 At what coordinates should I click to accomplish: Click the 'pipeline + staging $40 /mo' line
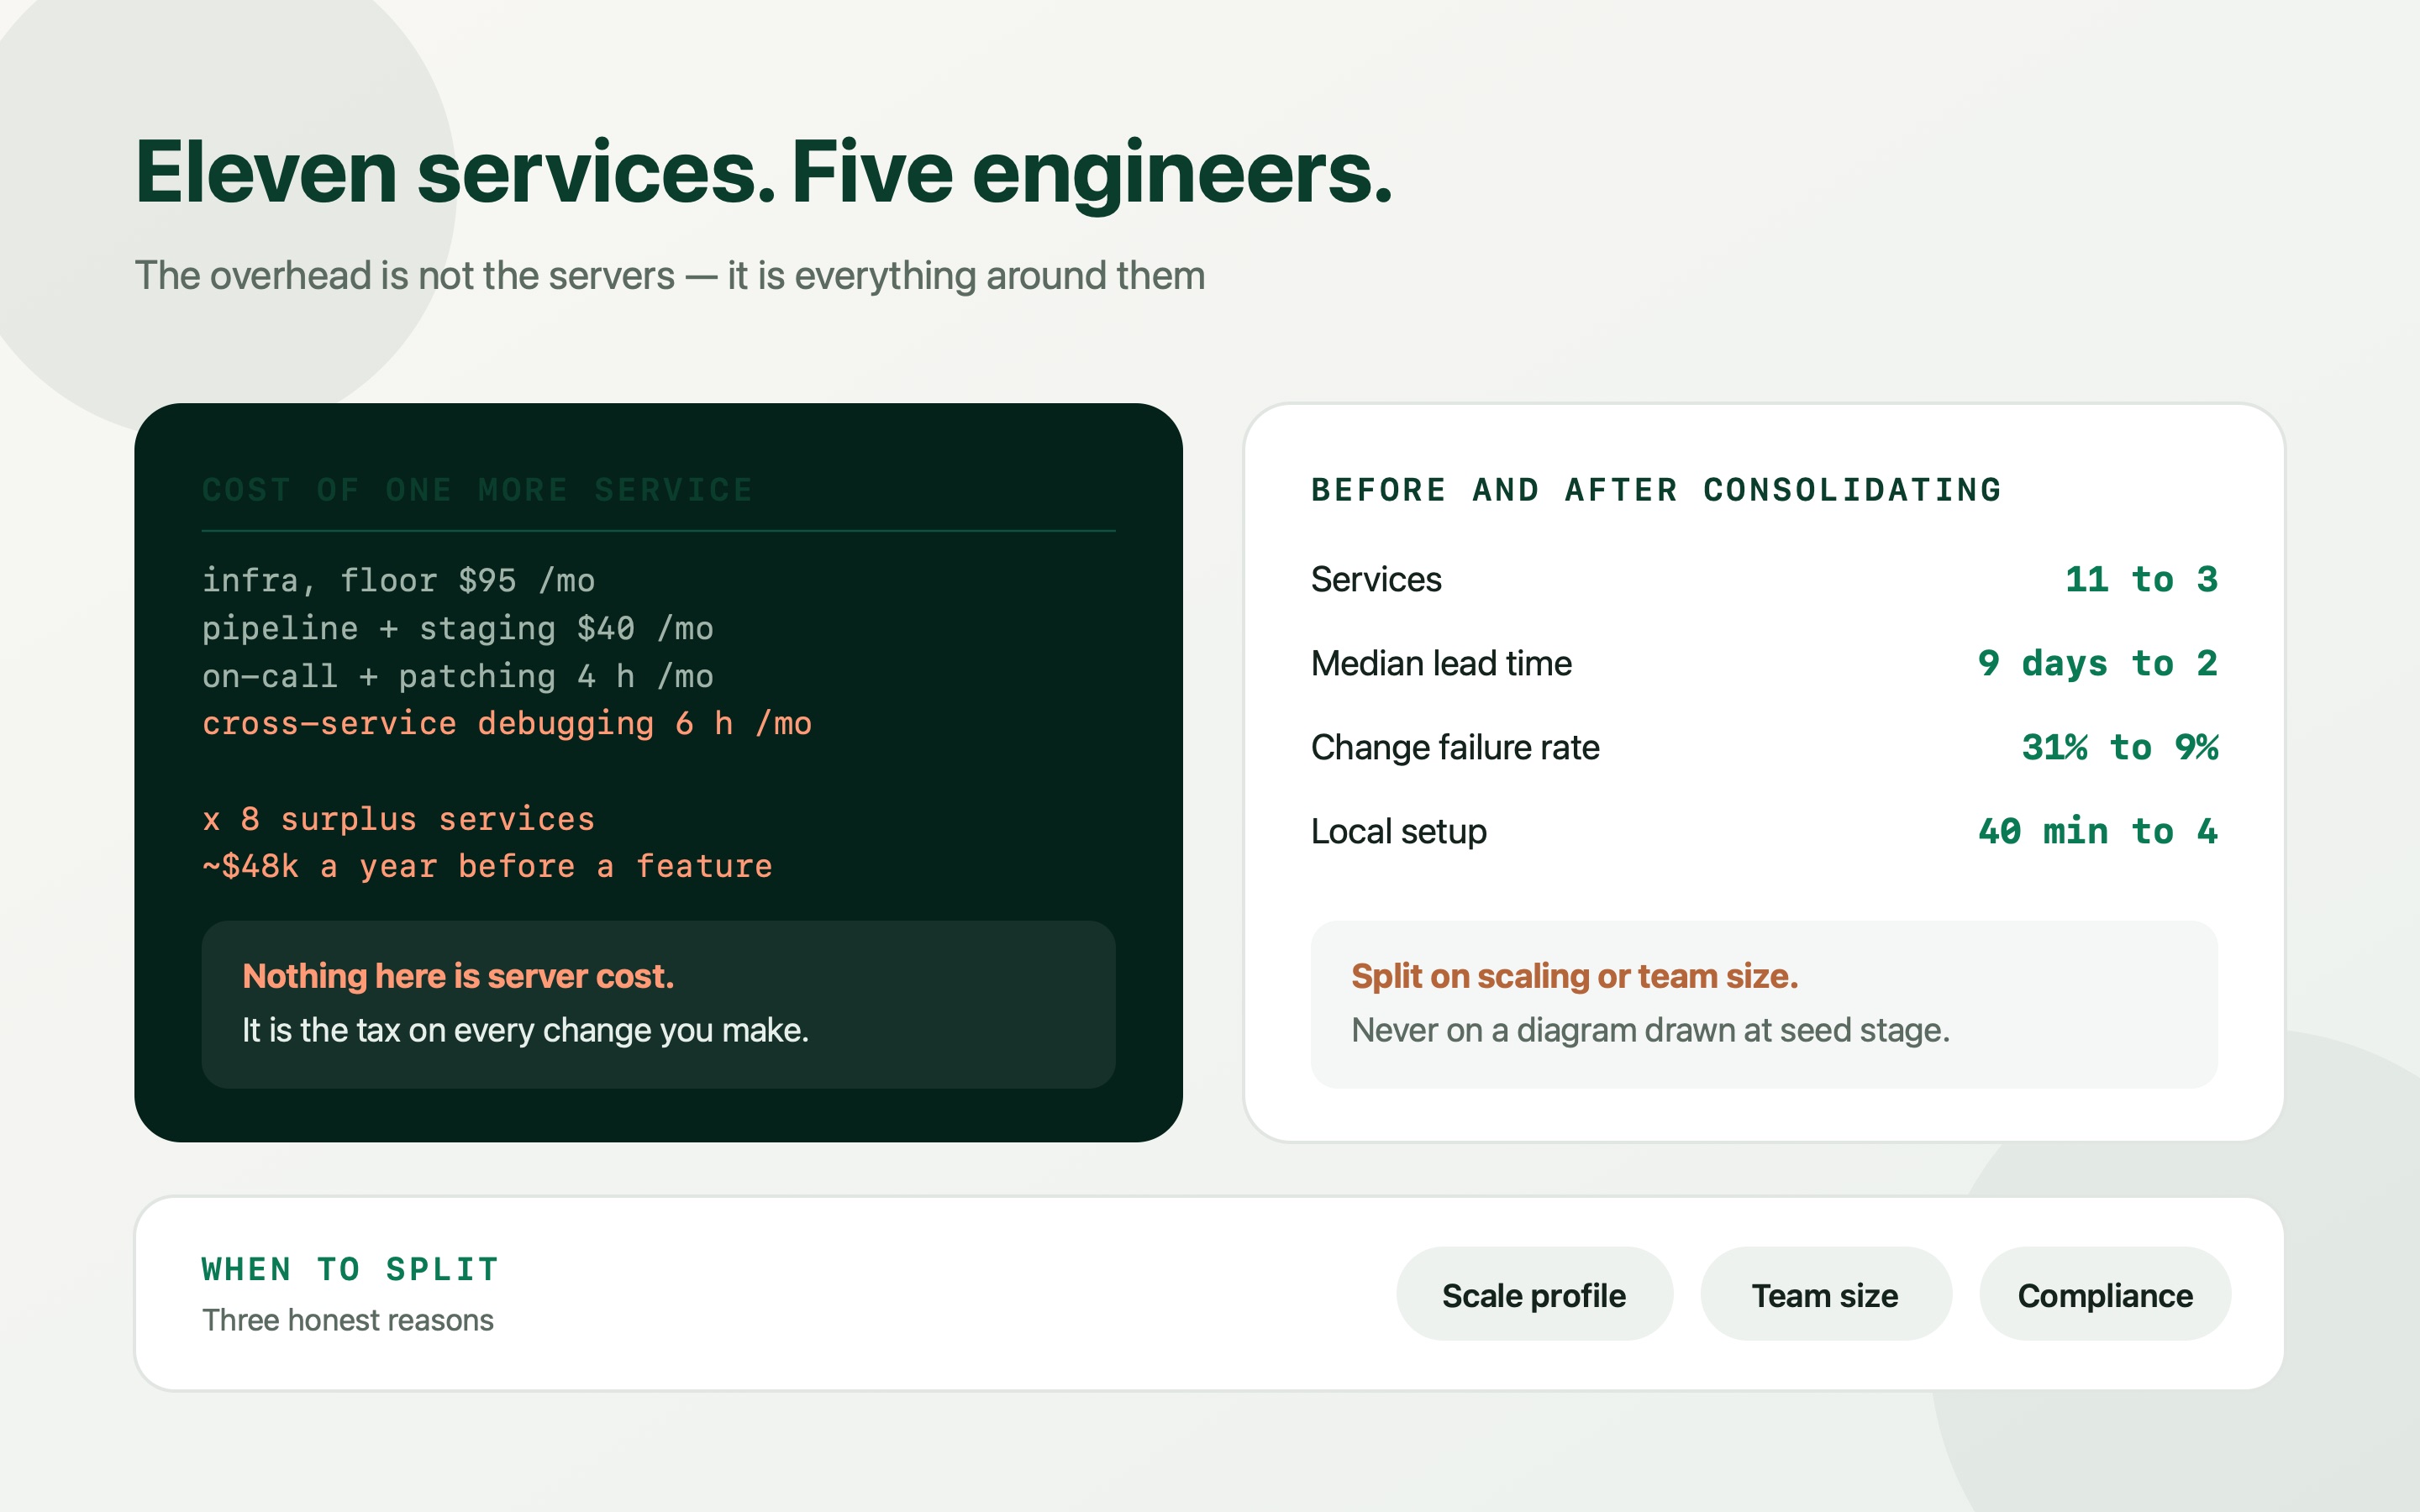click(458, 628)
